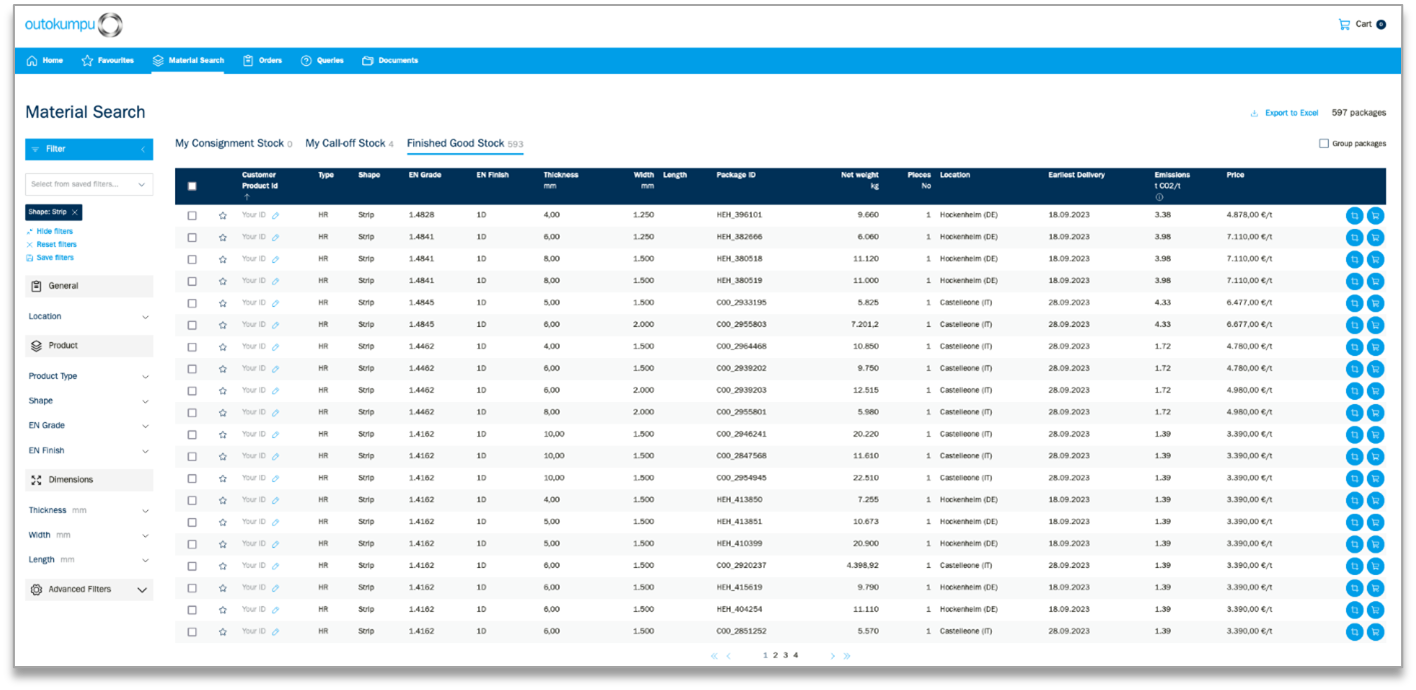This screenshot has height=690, width=1416.
Task: Favourite the HEH_396101 row star
Action: 223,215
